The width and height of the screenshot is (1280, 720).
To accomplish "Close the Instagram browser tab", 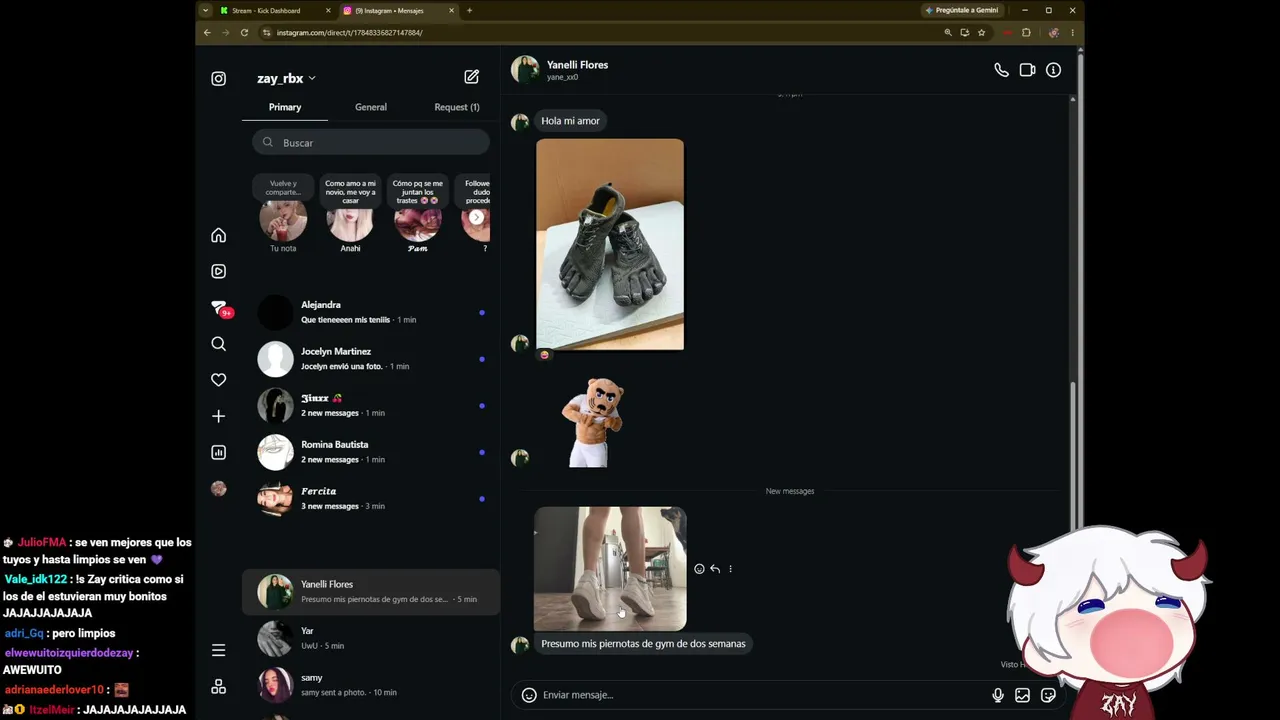I will pyautogui.click(x=451, y=11).
